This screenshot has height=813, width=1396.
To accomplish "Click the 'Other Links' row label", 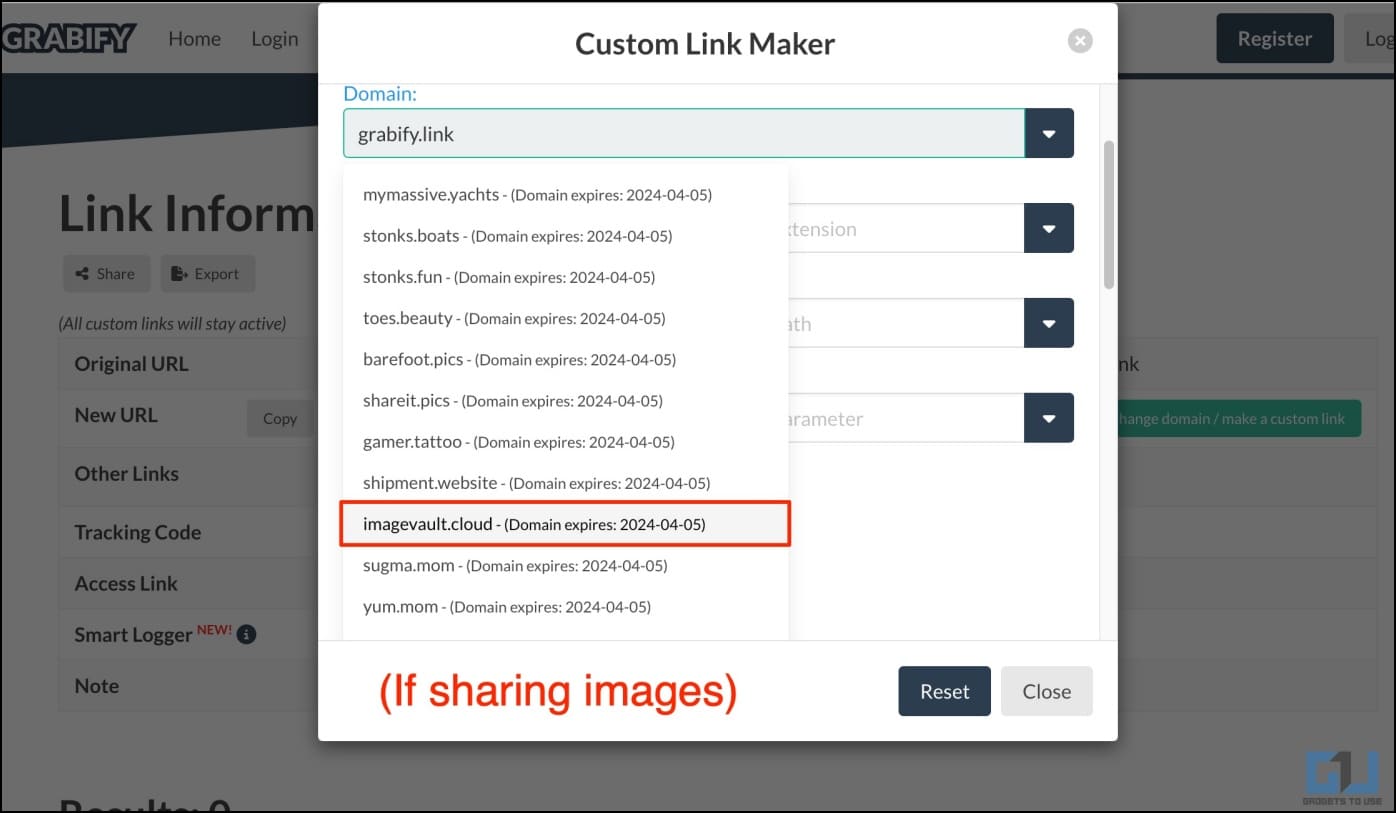I will (127, 474).
